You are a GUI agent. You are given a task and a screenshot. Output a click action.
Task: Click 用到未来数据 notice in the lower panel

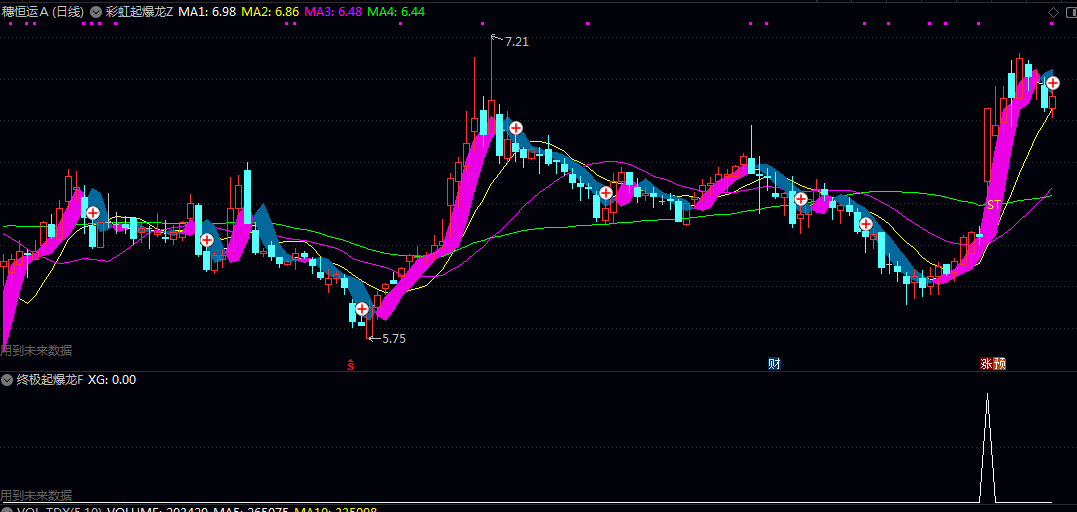click(x=36, y=495)
